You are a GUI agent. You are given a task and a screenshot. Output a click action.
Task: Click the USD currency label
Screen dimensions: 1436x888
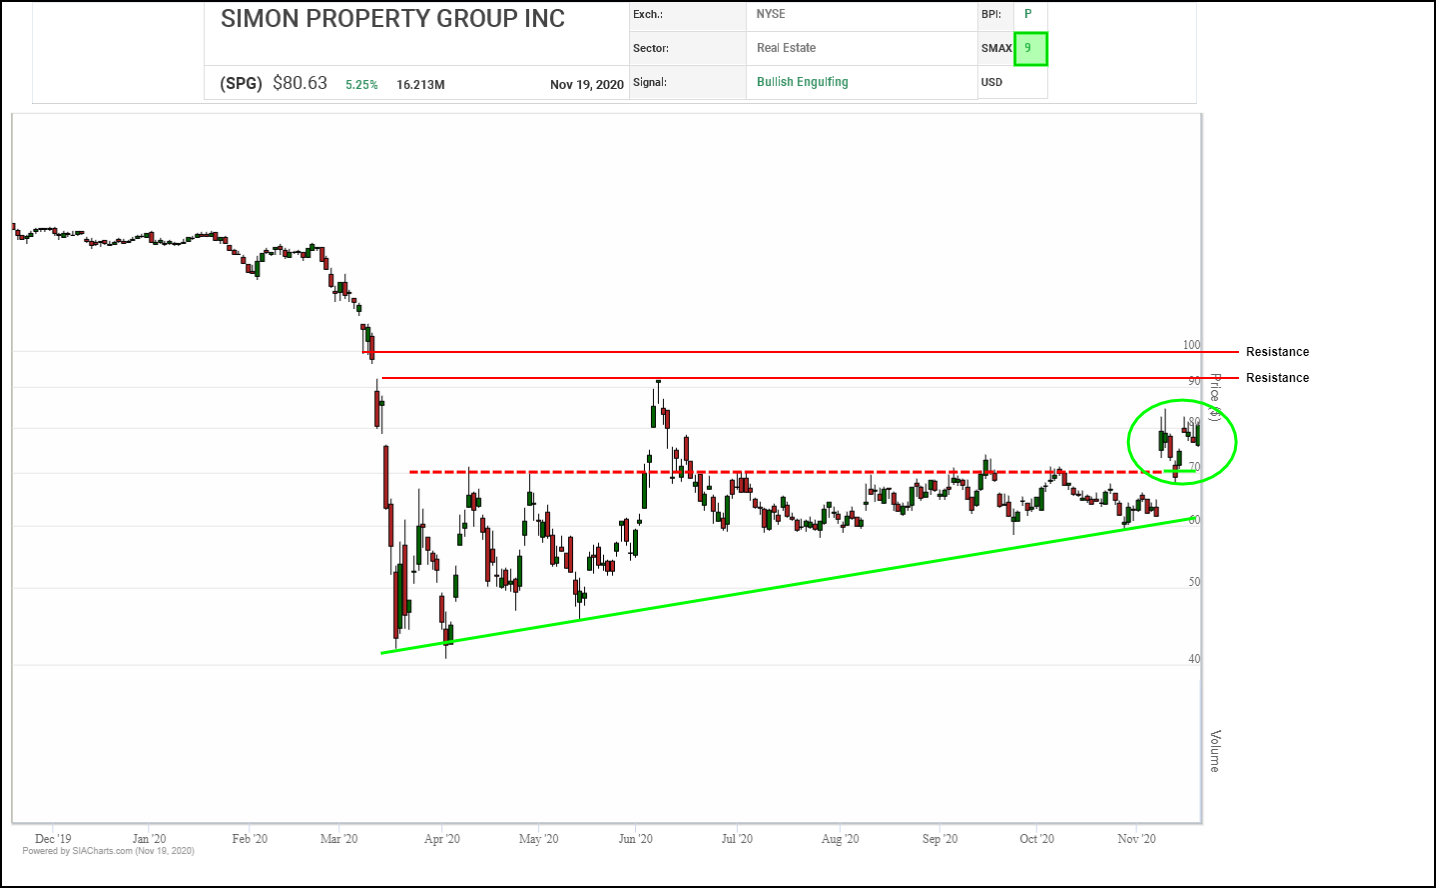tap(991, 82)
